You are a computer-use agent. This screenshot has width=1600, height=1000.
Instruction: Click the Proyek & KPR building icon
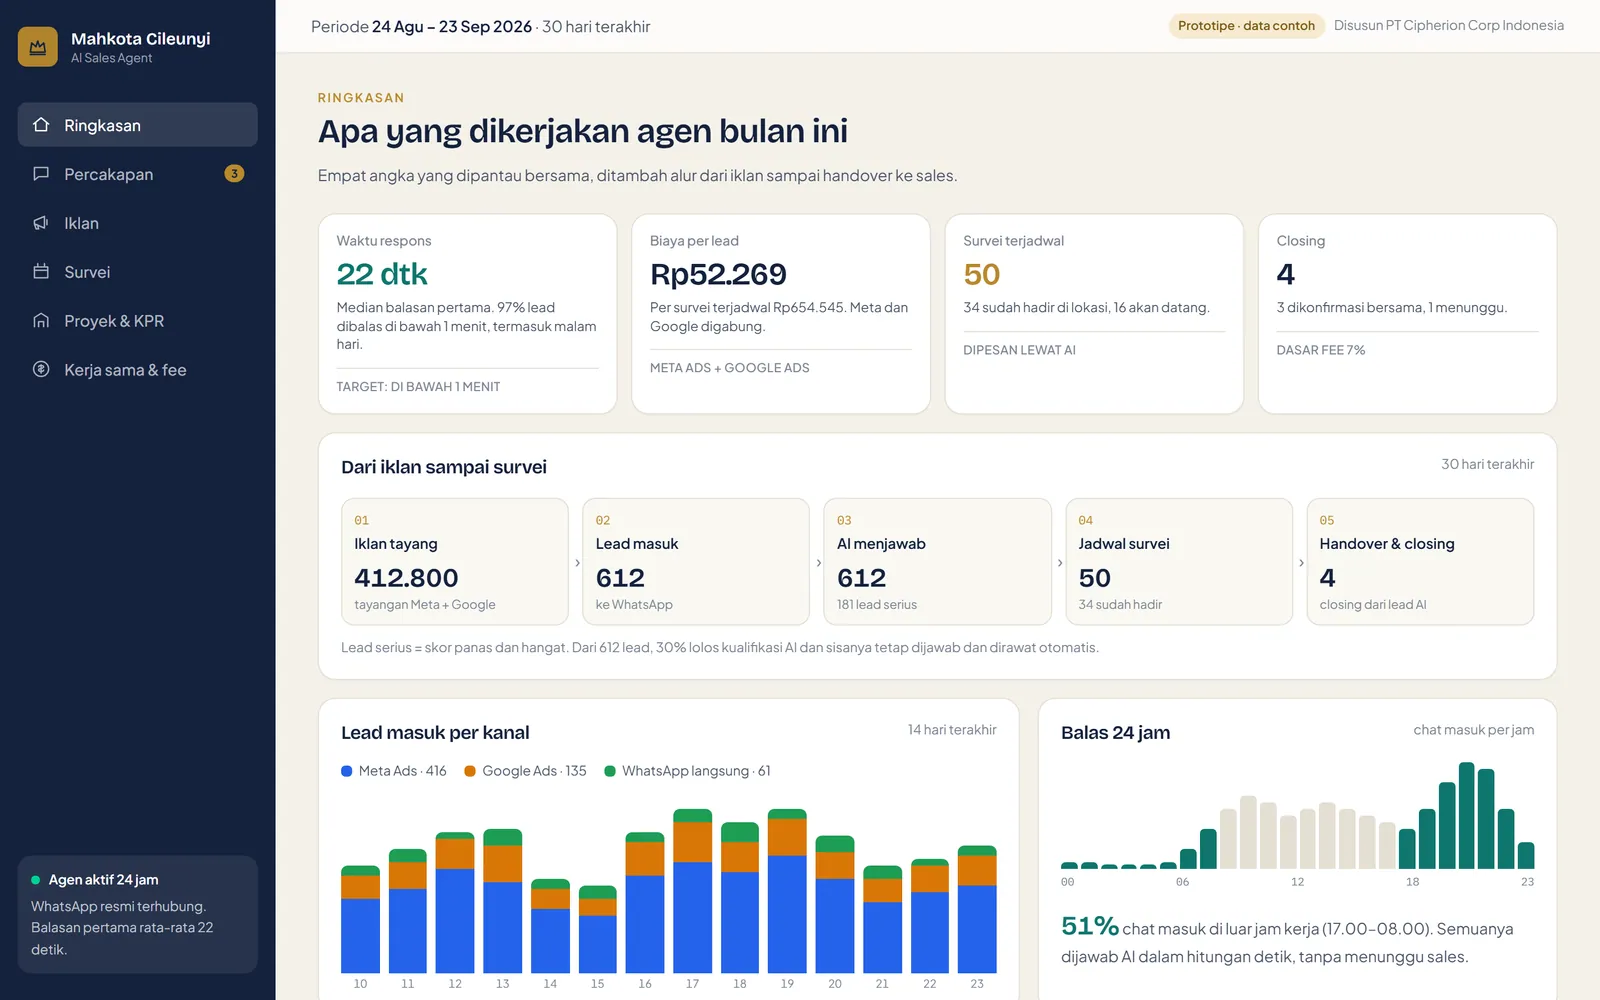(41, 321)
